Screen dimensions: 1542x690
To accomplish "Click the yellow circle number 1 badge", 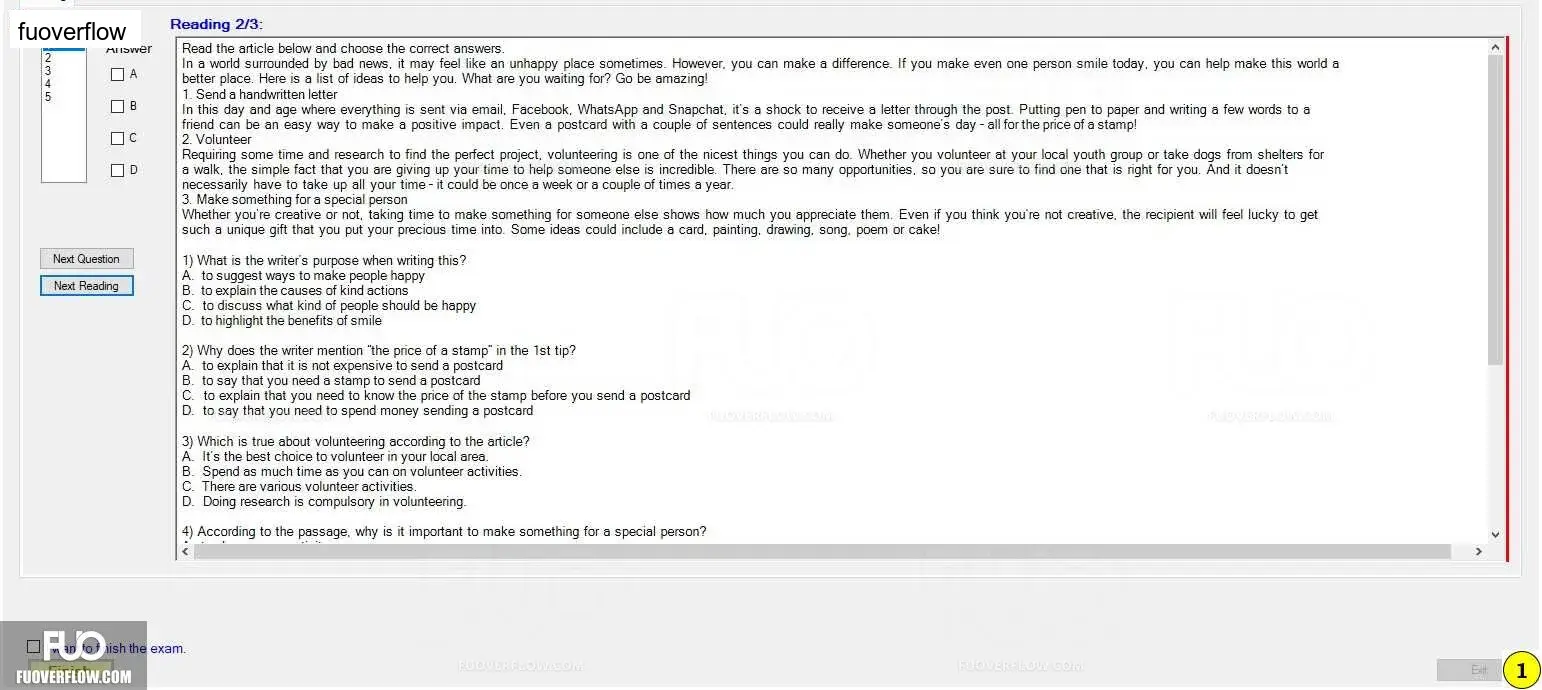I will click(x=1521, y=670).
